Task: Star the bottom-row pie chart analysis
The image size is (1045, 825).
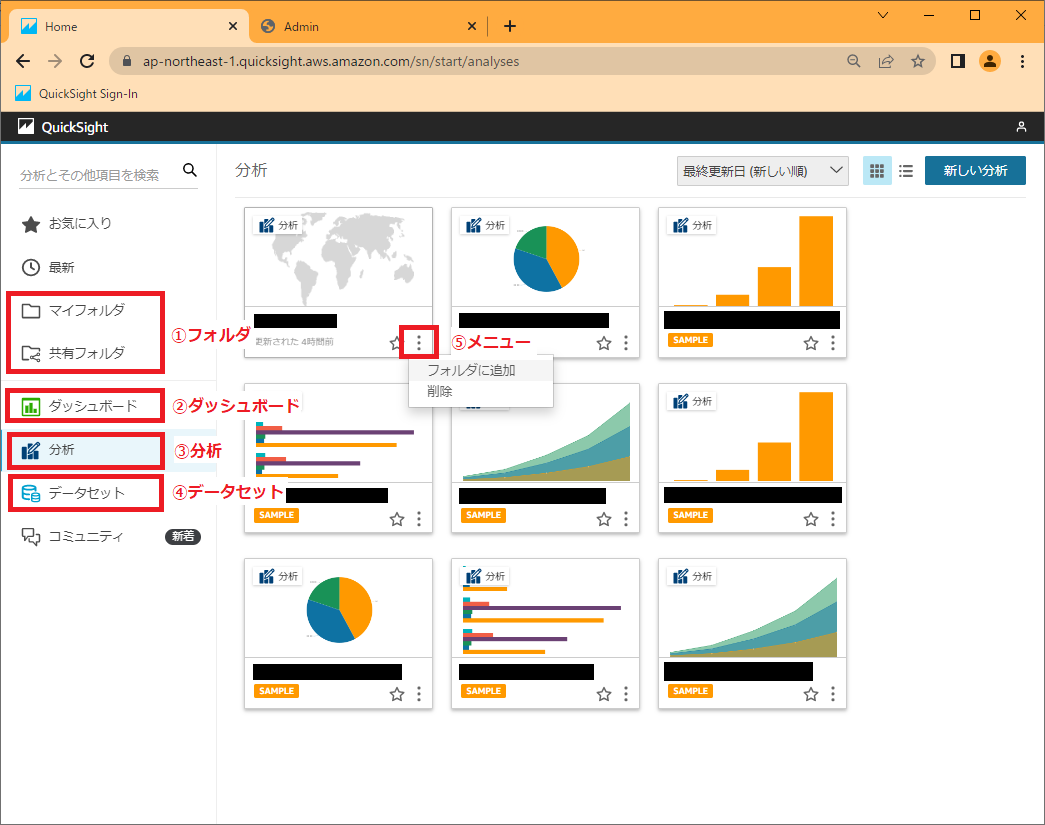Action: [x=397, y=694]
